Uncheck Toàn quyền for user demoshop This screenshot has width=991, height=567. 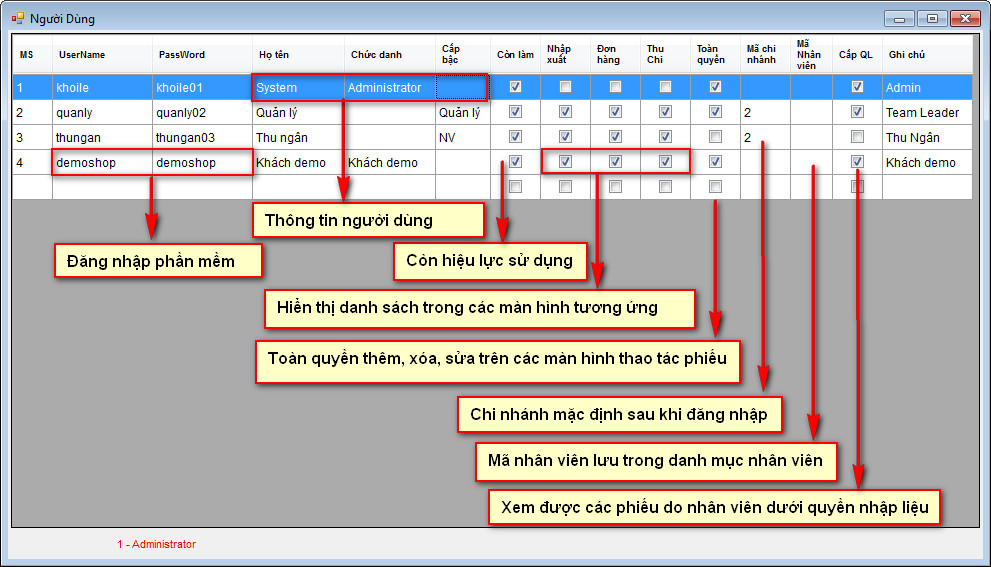(715, 162)
